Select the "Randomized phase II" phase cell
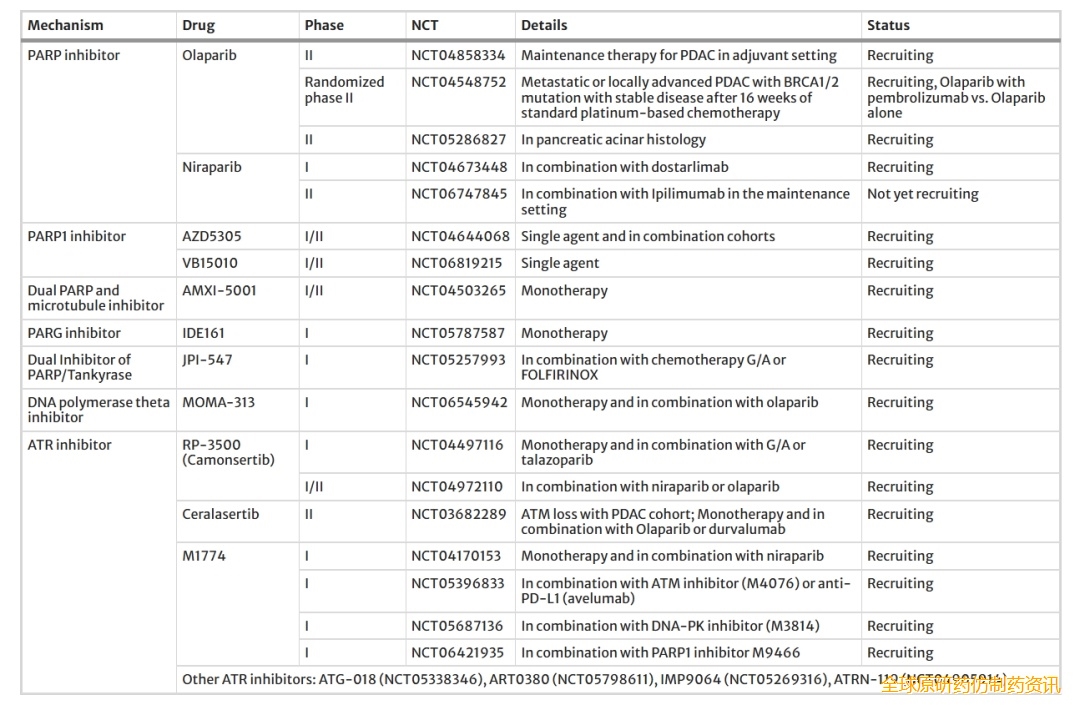This screenshot has height=705, width=1080. [344, 90]
